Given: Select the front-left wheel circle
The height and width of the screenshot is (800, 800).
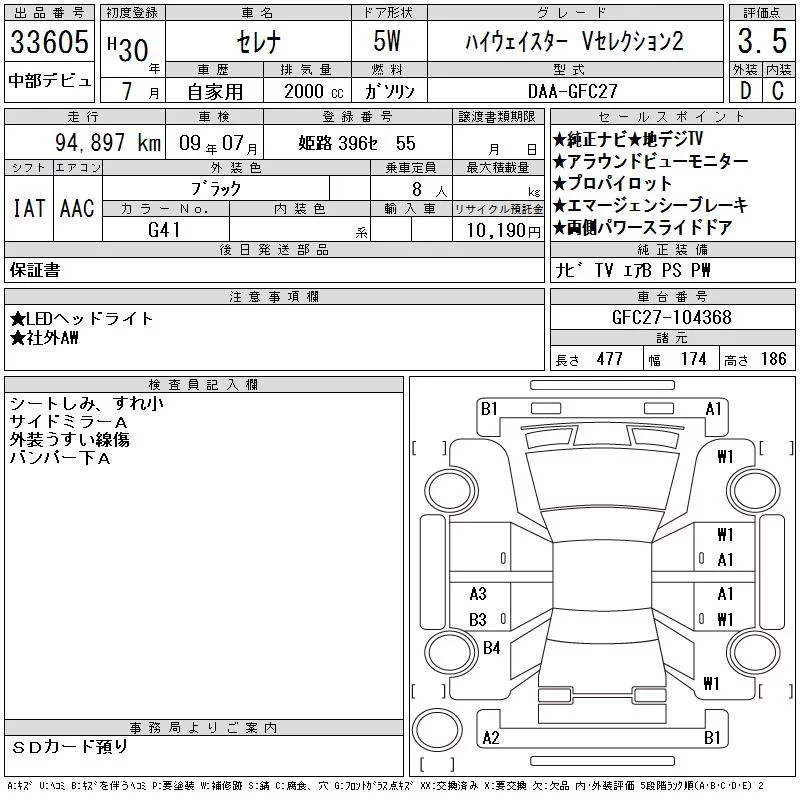Looking at the screenshot, I should (x=451, y=490).
